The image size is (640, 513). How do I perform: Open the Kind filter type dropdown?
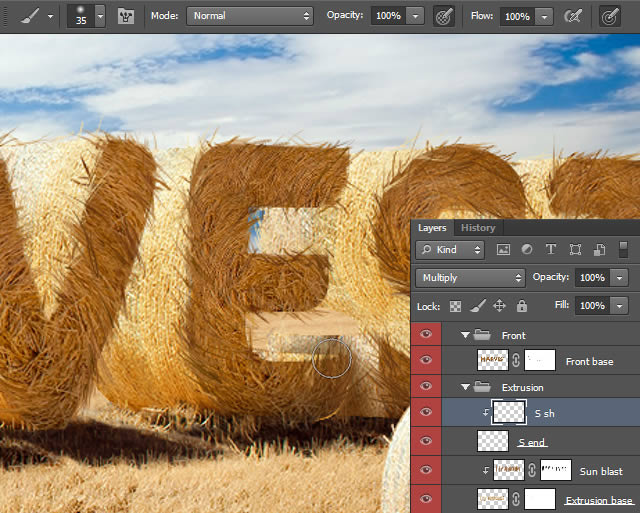click(x=450, y=249)
